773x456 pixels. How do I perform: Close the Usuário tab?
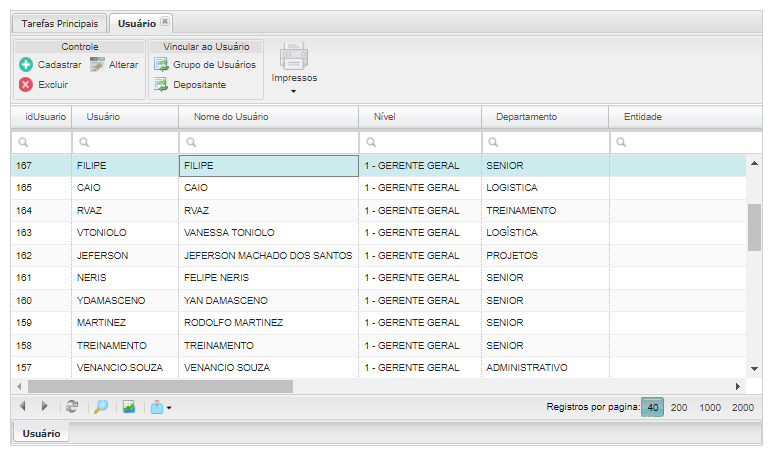(165, 21)
